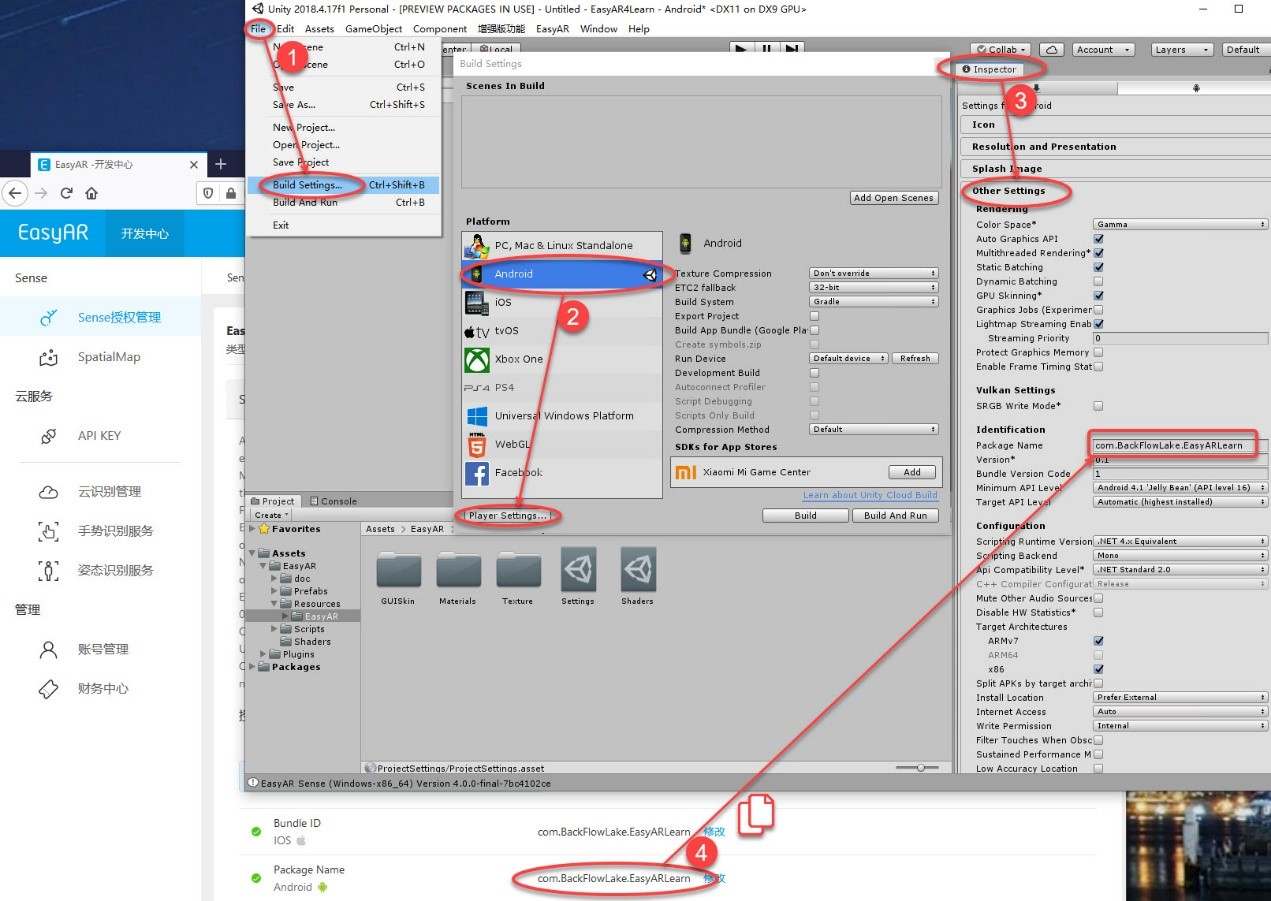Open the Assets menu

tap(320, 29)
